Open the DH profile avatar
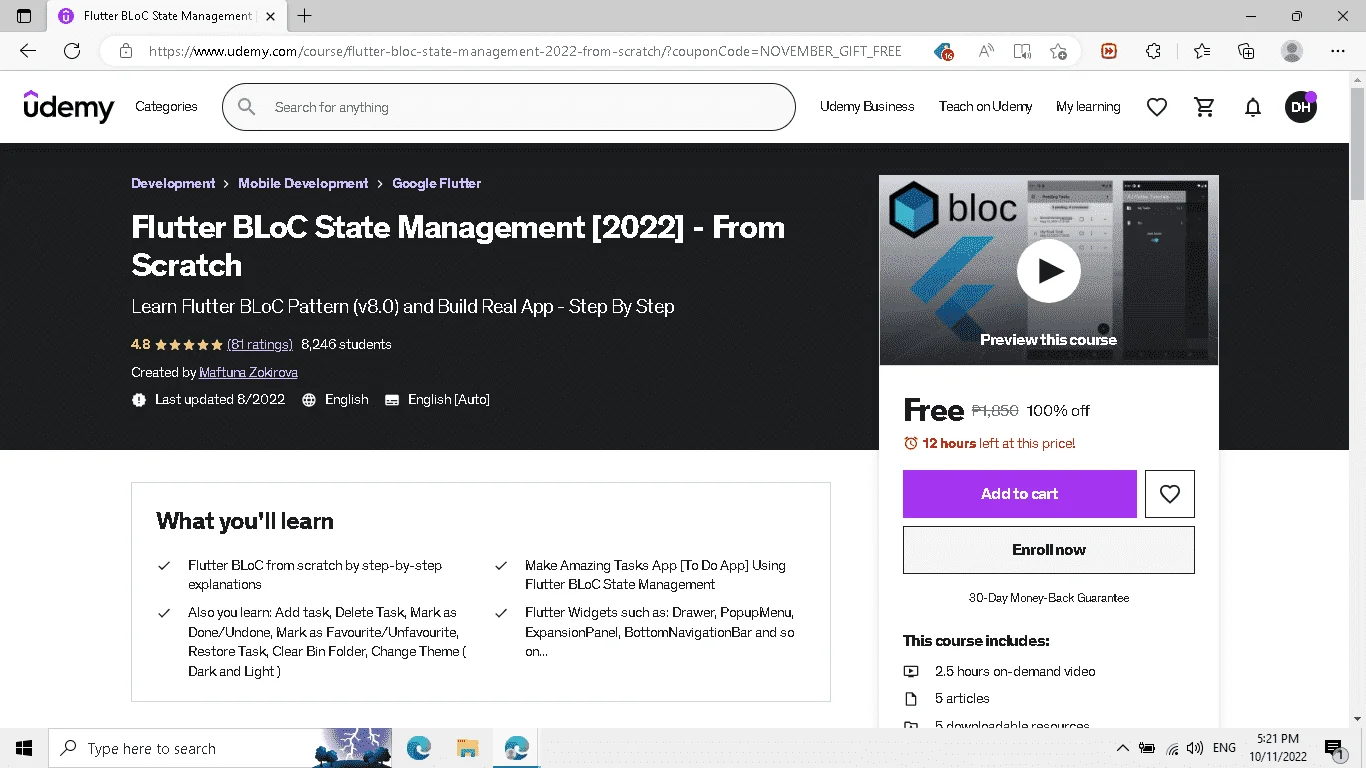The height and width of the screenshot is (768, 1366). pyautogui.click(x=1301, y=107)
